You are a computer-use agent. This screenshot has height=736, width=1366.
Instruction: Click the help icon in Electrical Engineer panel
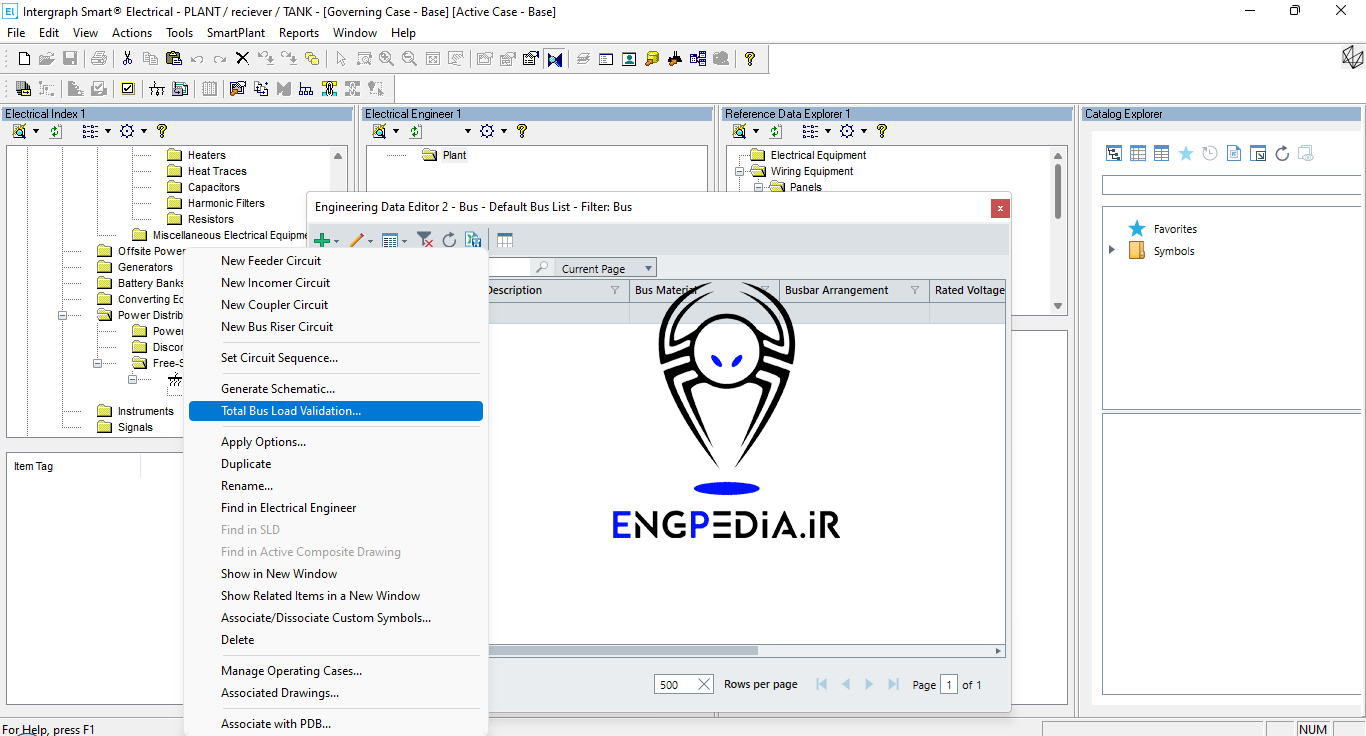tap(521, 131)
